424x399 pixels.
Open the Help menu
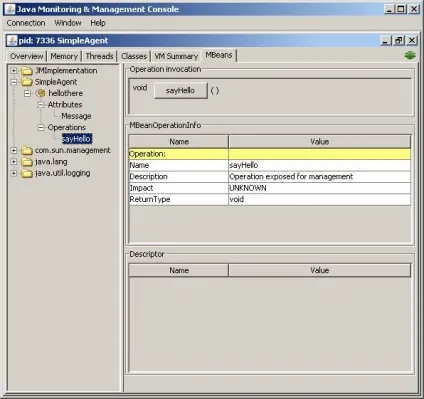(98, 23)
